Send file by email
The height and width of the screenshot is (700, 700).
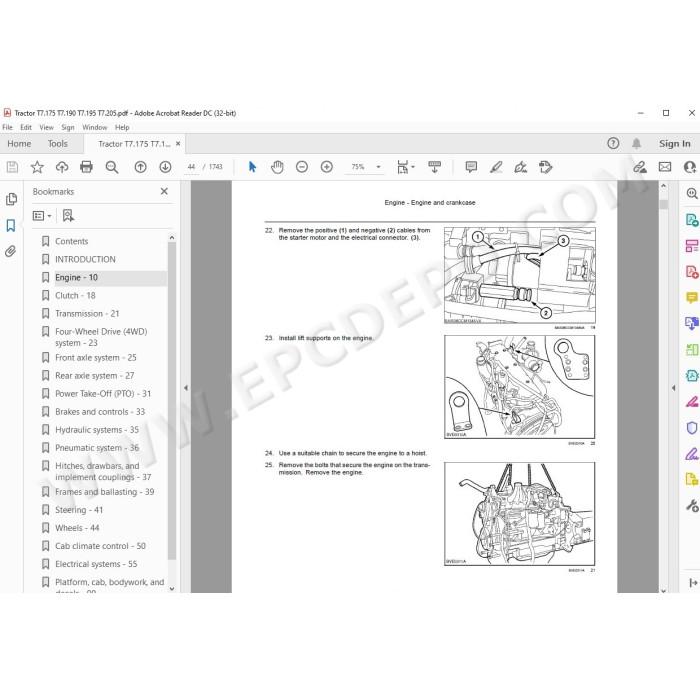tap(665, 167)
